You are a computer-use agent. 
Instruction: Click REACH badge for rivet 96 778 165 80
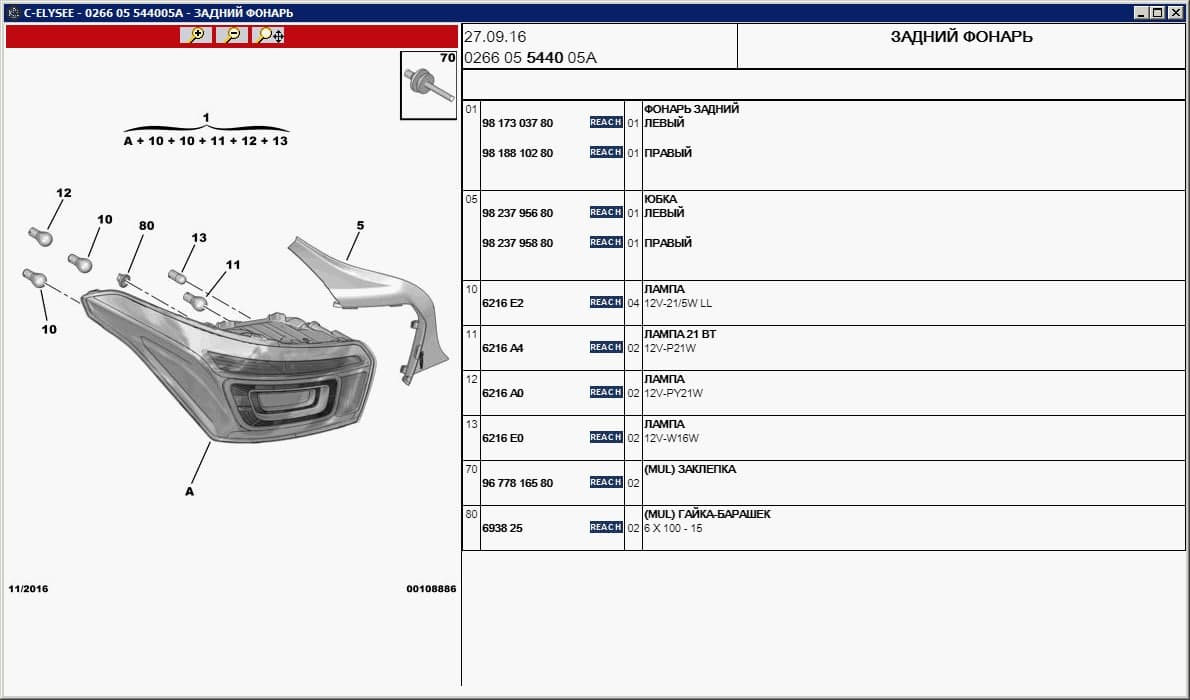pyautogui.click(x=606, y=482)
